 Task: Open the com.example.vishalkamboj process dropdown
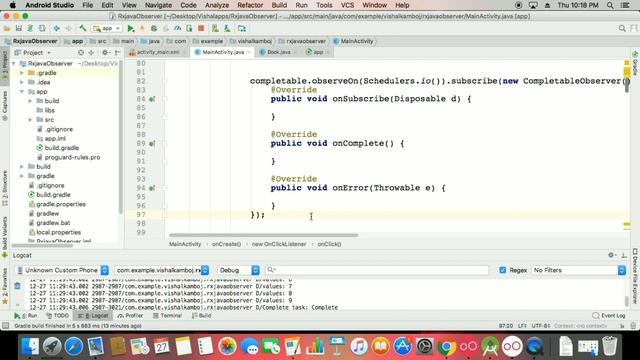tap(162, 270)
